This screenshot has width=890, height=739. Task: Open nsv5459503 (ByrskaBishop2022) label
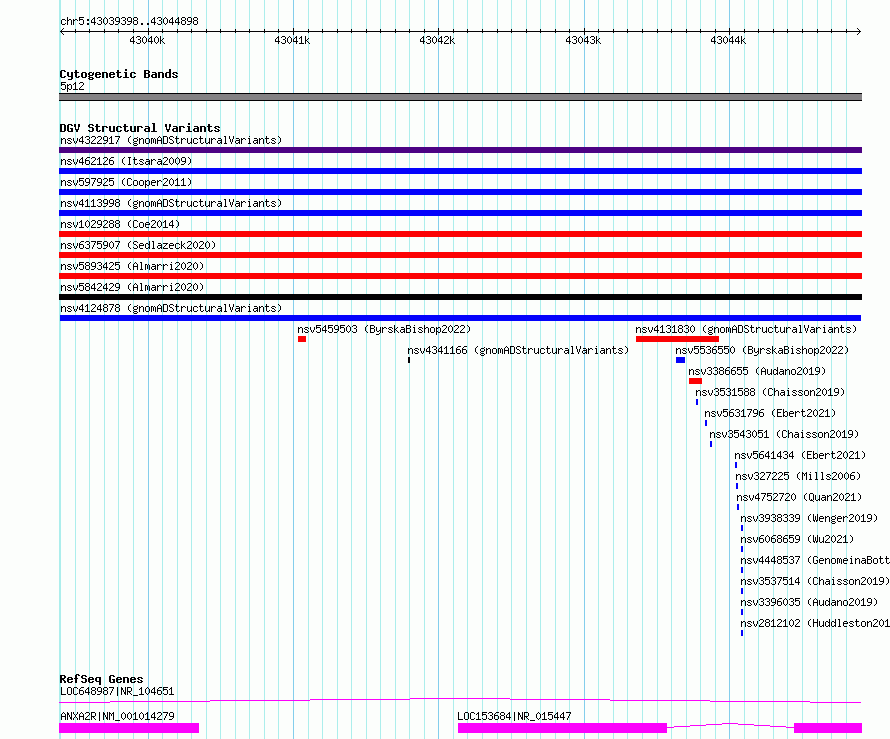click(384, 329)
